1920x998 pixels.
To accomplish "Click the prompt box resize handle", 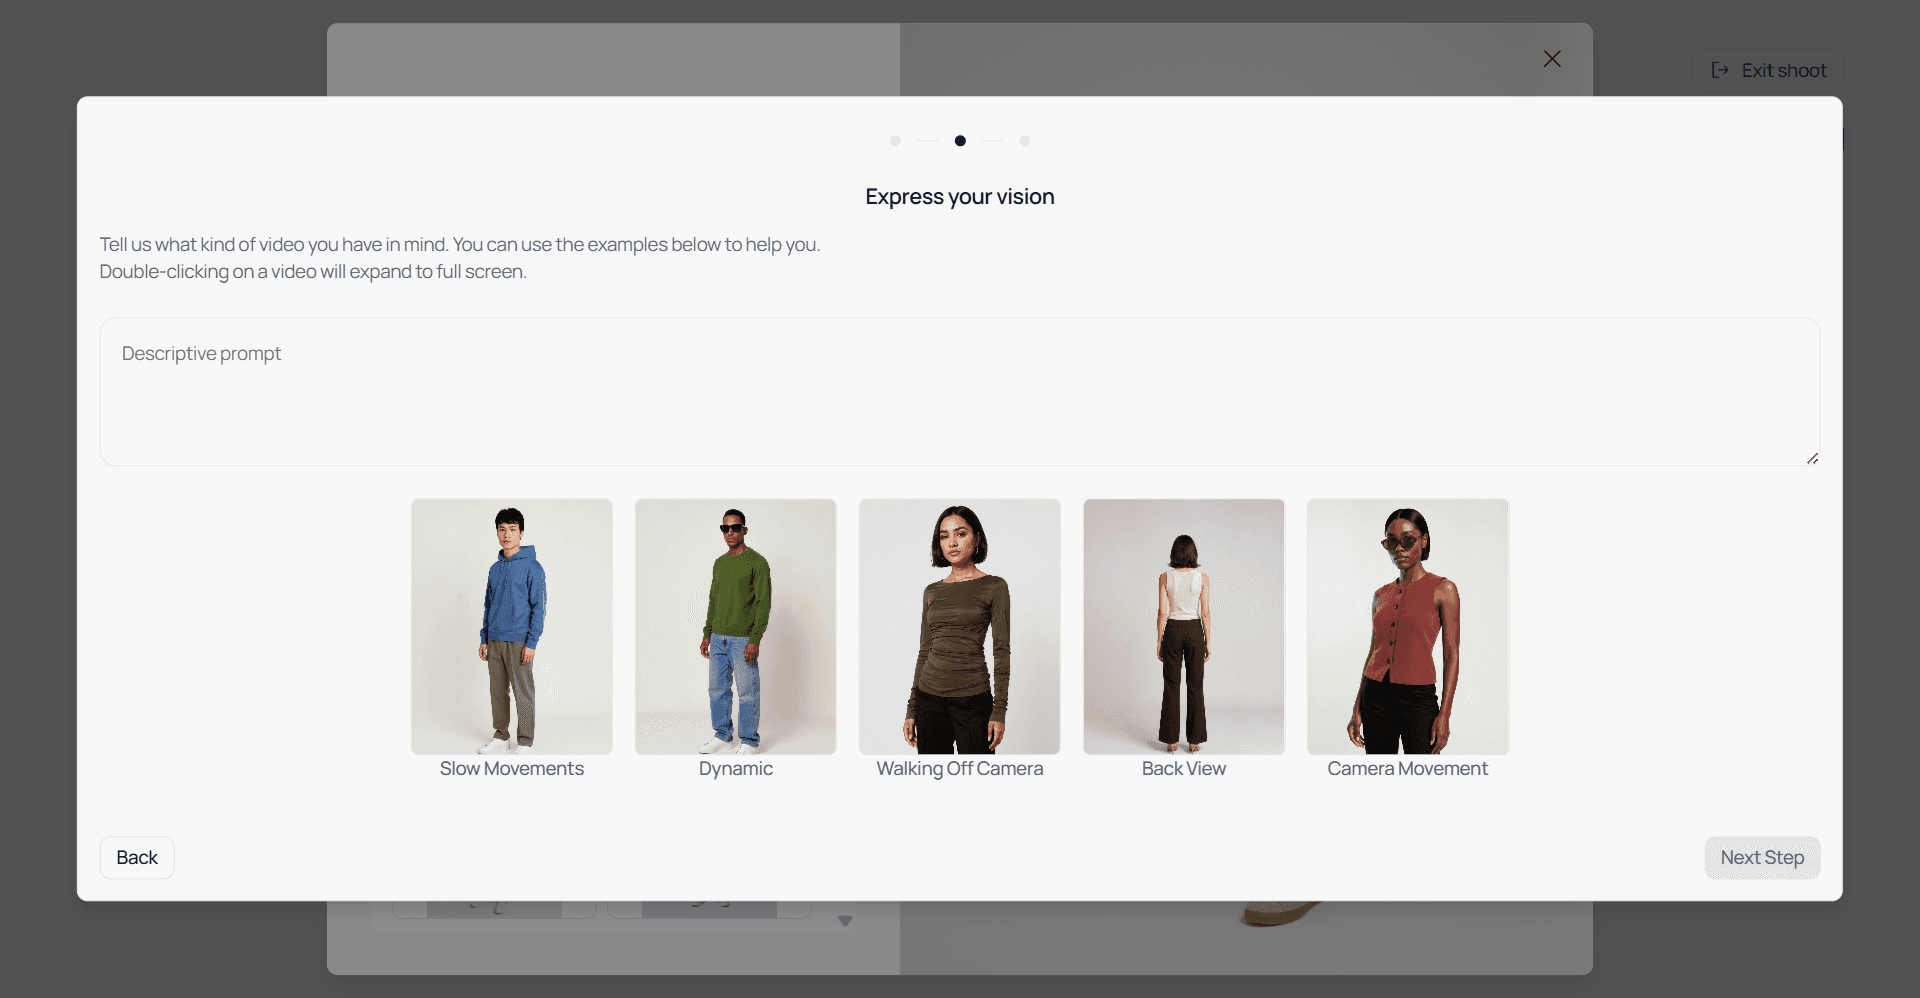I will (1813, 459).
